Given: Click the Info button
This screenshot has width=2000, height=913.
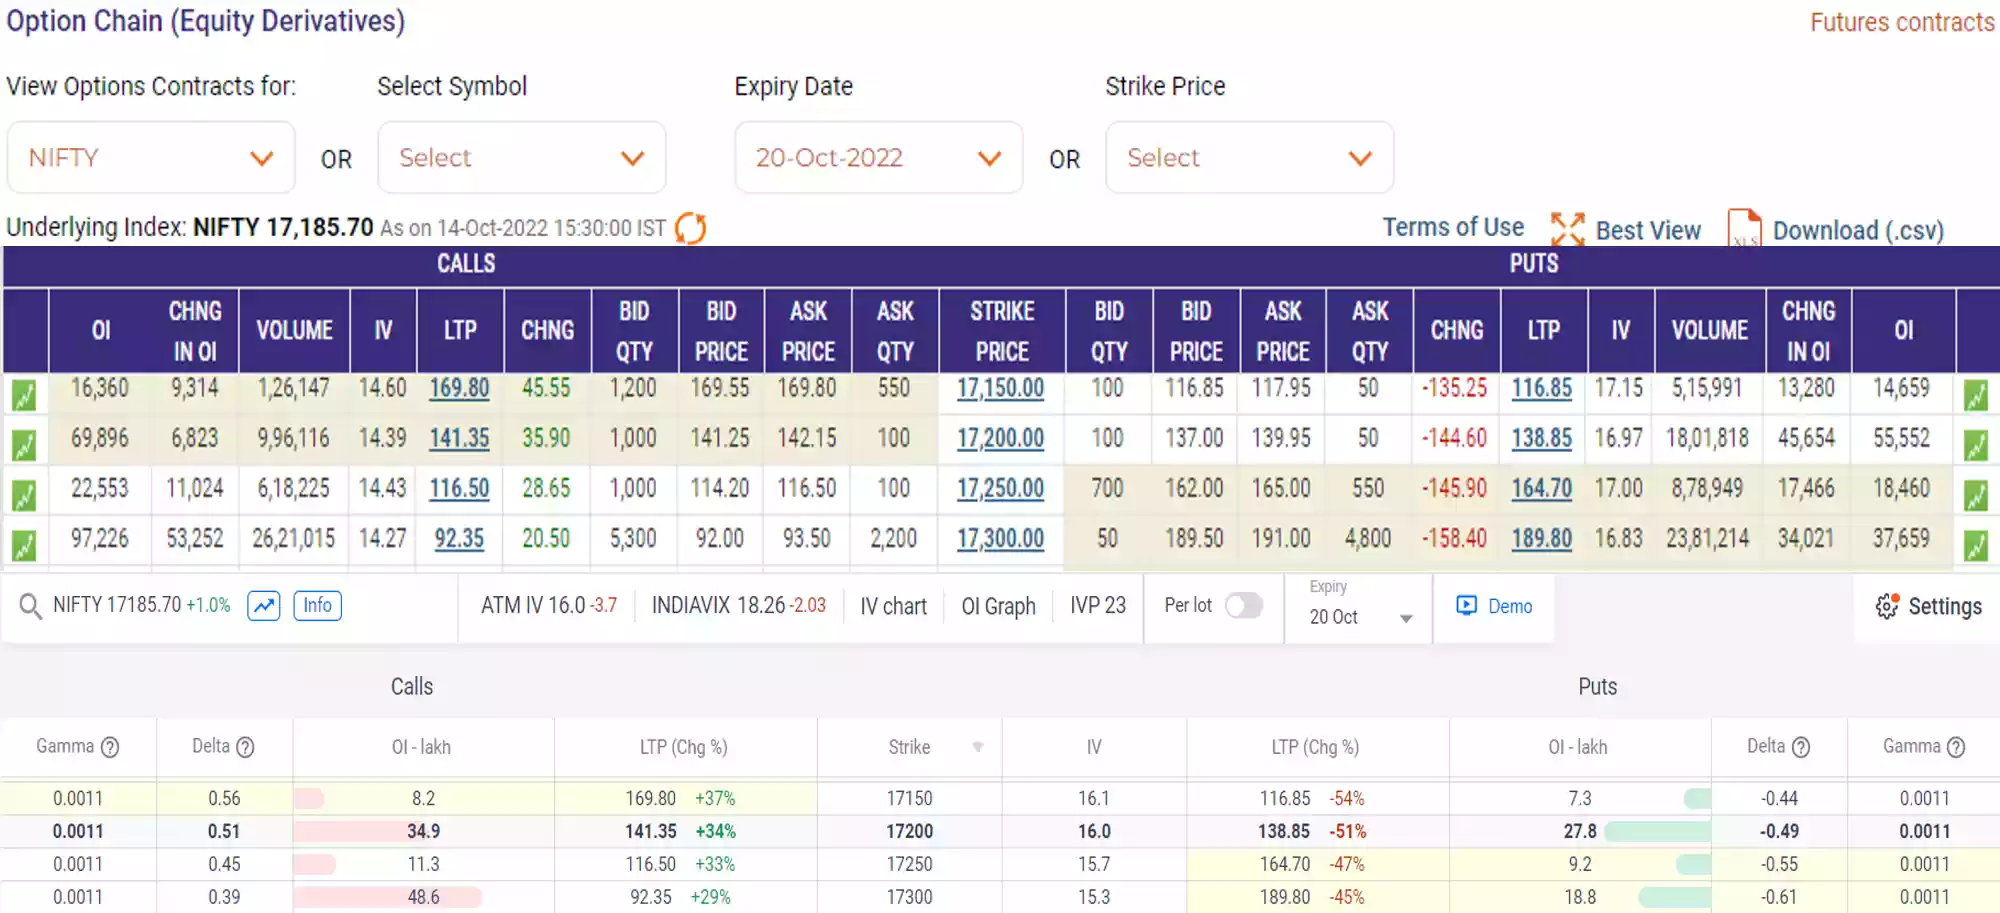Looking at the screenshot, I should point(317,605).
